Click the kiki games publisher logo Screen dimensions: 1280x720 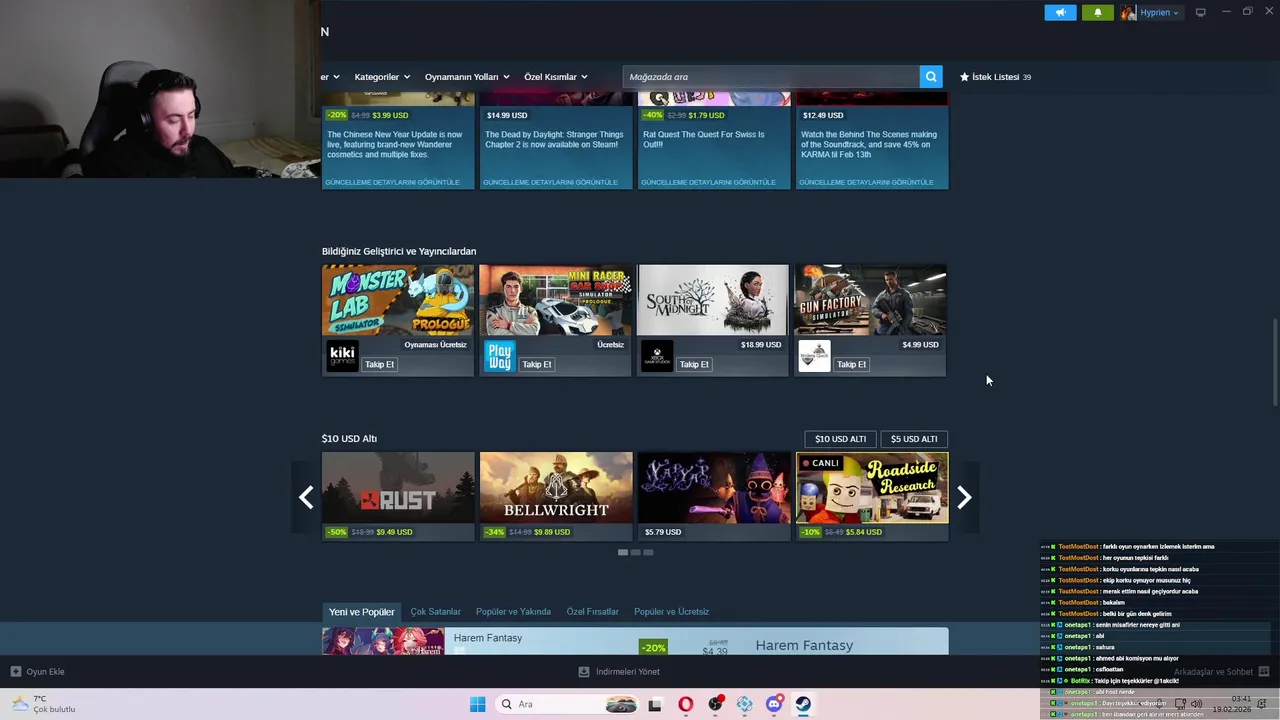(342, 356)
